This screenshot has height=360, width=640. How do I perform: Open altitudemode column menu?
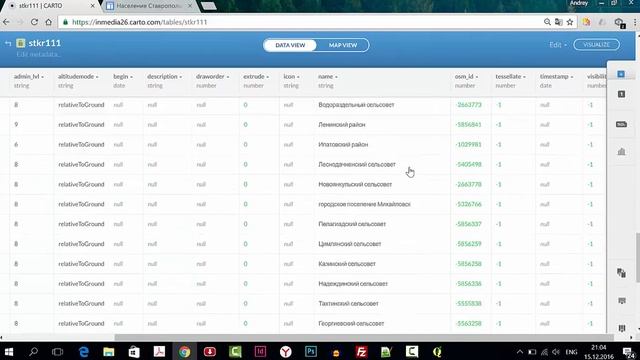click(97, 77)
